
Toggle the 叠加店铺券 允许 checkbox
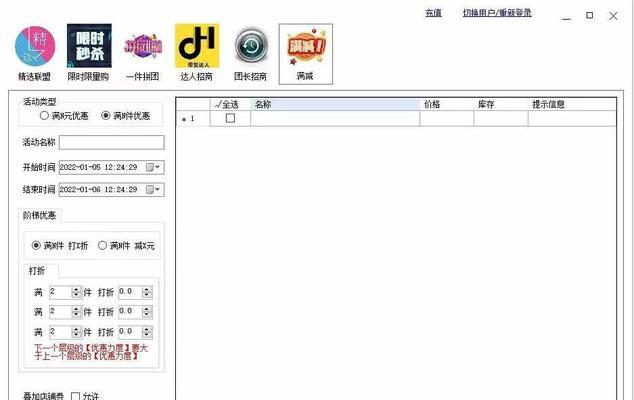point(75,396)
